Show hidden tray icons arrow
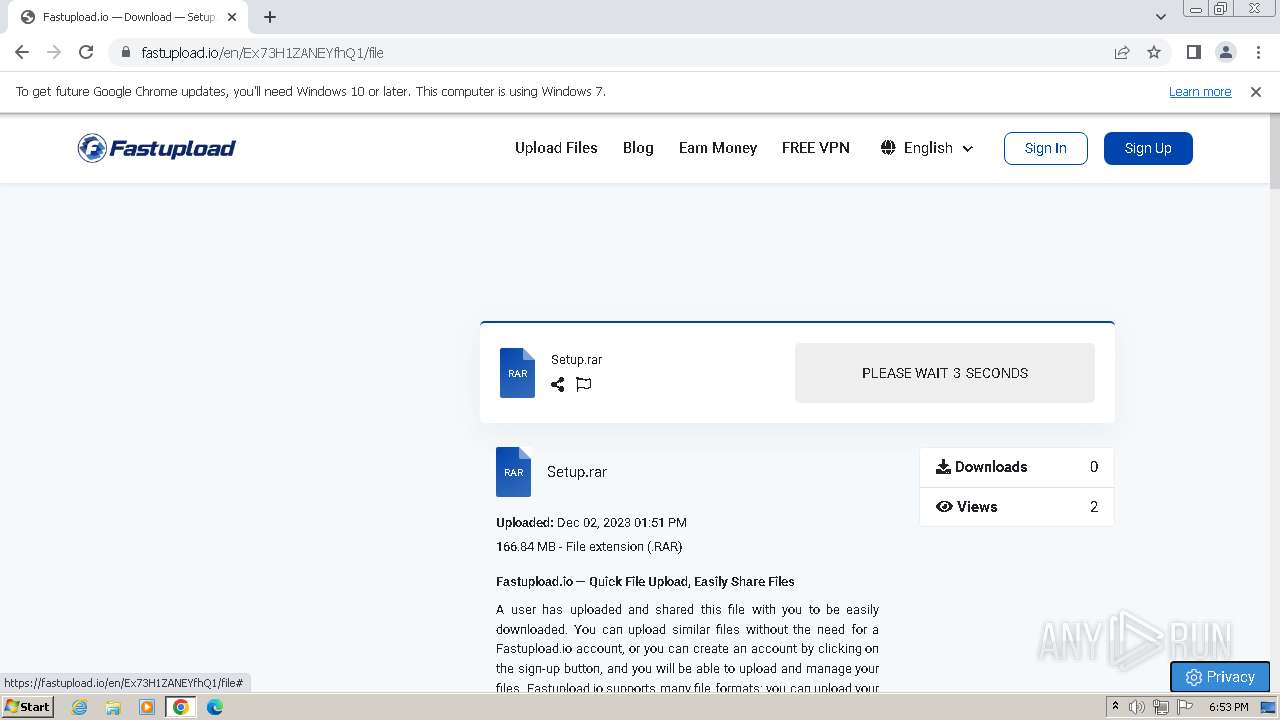1280x720 pixels. pyautogui.click(x=1115, y=707)
